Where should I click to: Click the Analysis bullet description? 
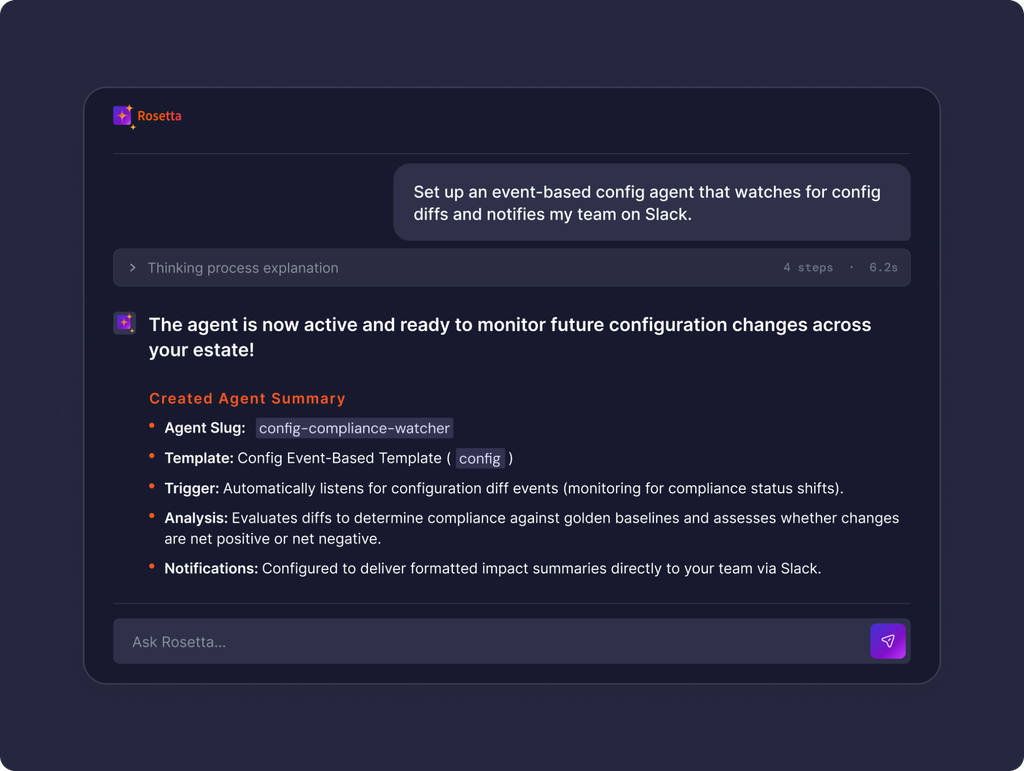[532, 528]
